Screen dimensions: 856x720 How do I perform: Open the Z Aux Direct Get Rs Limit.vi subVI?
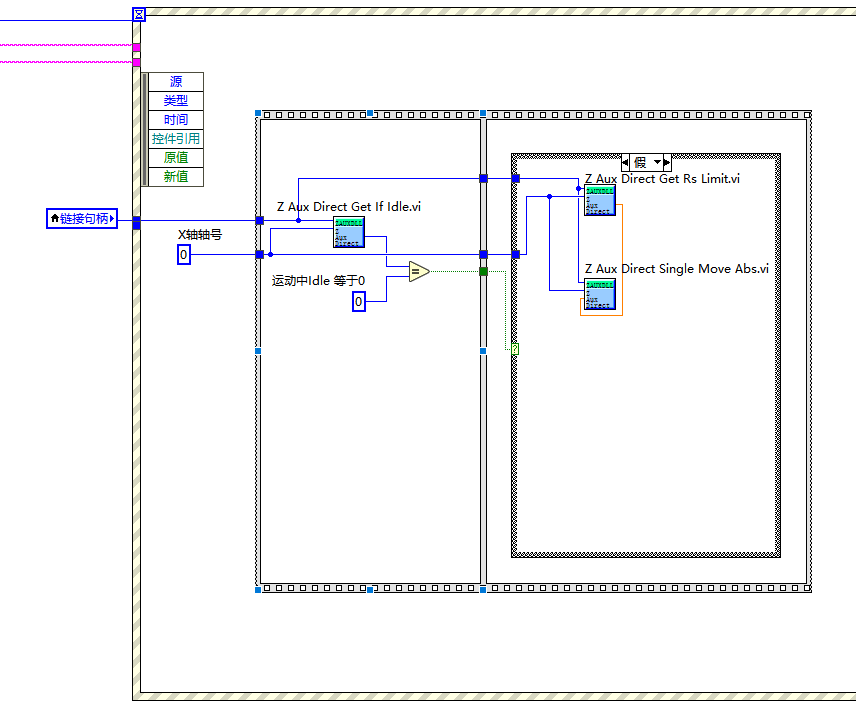[599, 198]
